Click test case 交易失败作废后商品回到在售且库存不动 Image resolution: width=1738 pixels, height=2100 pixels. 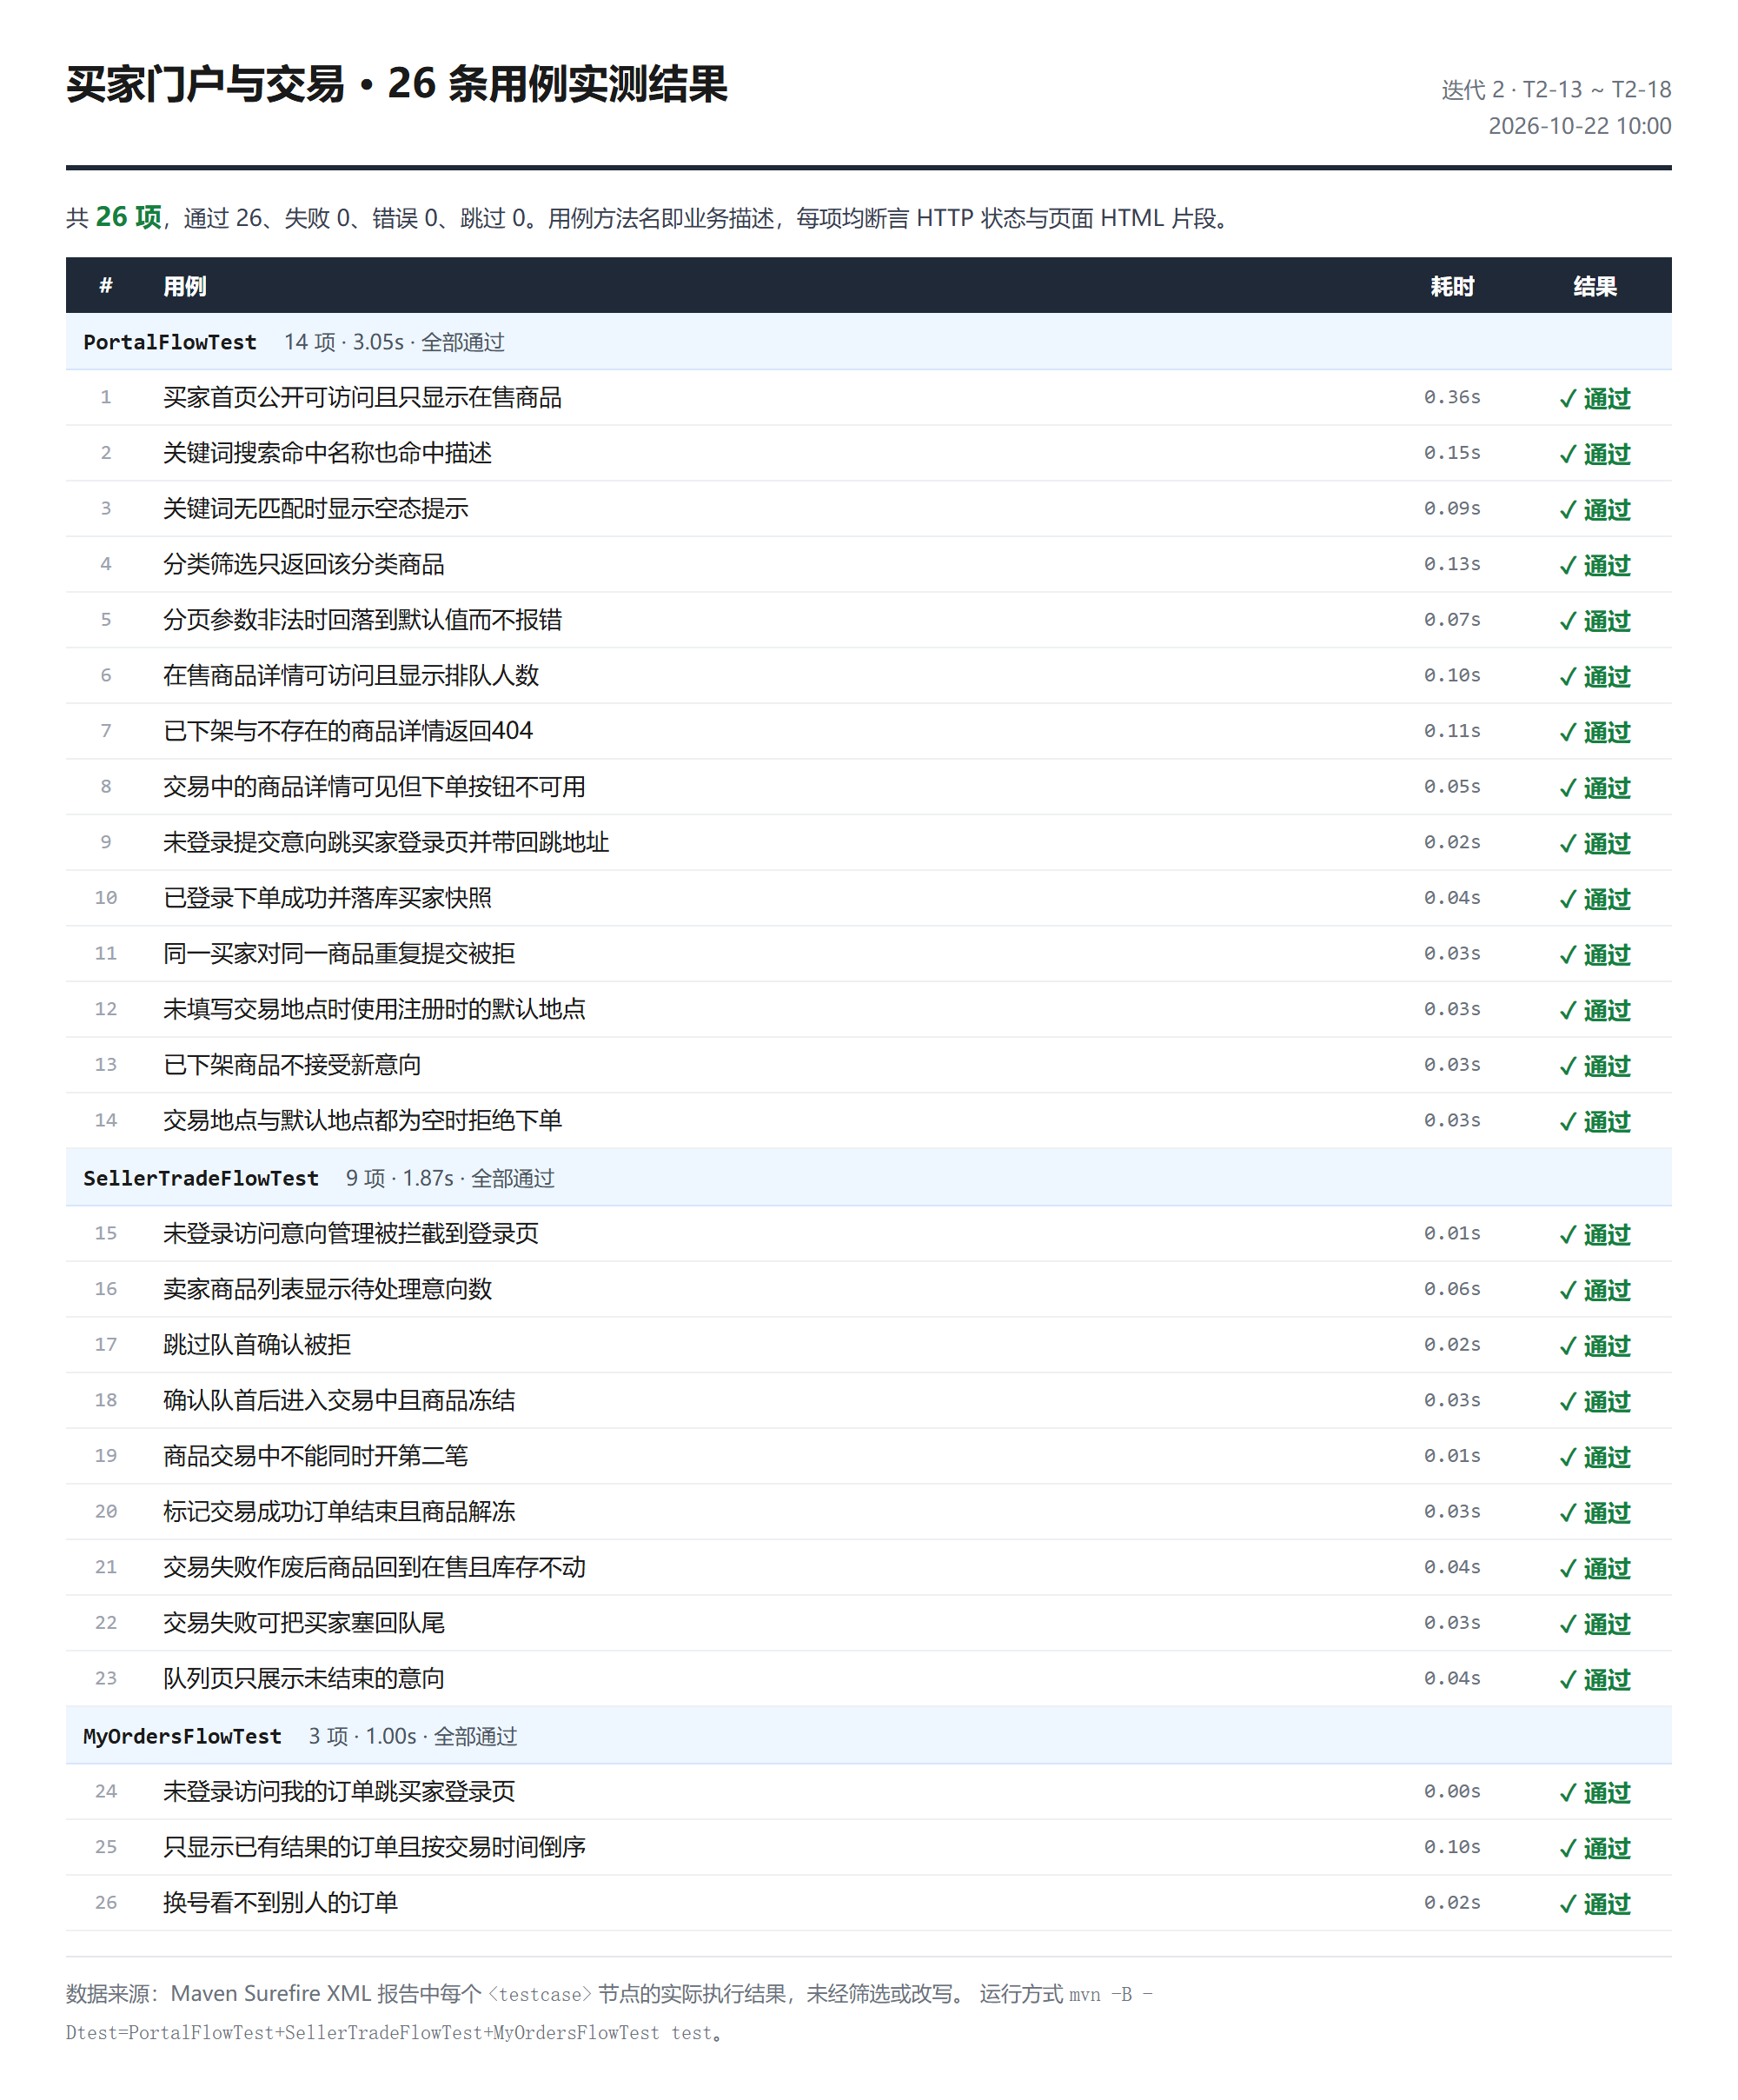coord(374,1568)
